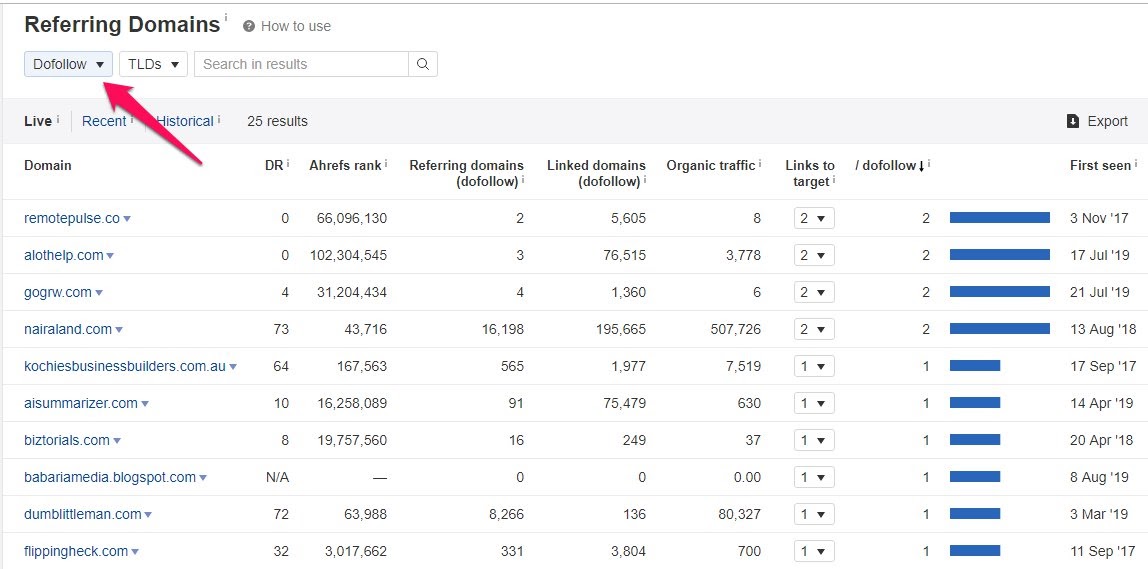Image resolution: width=1148 pixels, height=569 pixels.
Task: Sort by Organic traffic column header
Action: click(710, 166)
